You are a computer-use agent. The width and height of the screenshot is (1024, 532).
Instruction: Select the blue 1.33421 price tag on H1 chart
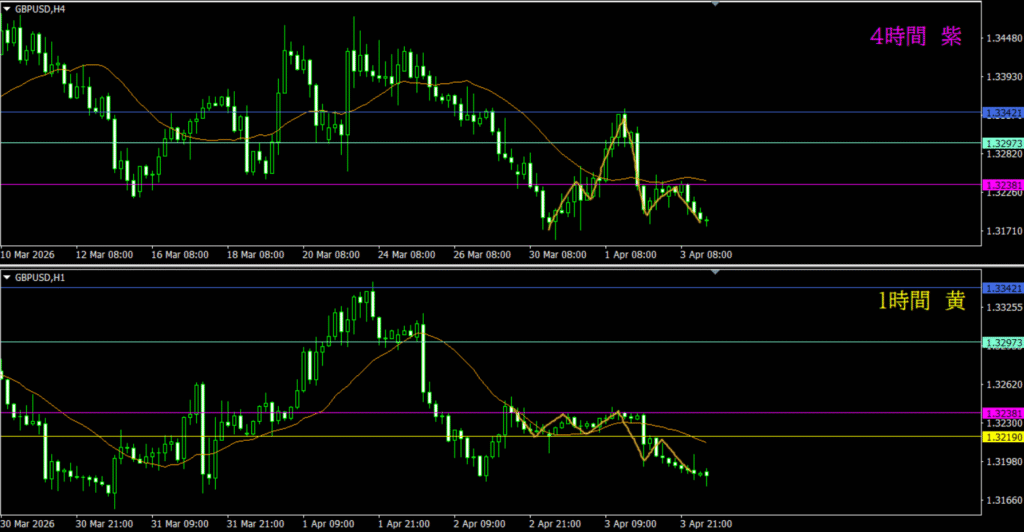point(1003,288)
